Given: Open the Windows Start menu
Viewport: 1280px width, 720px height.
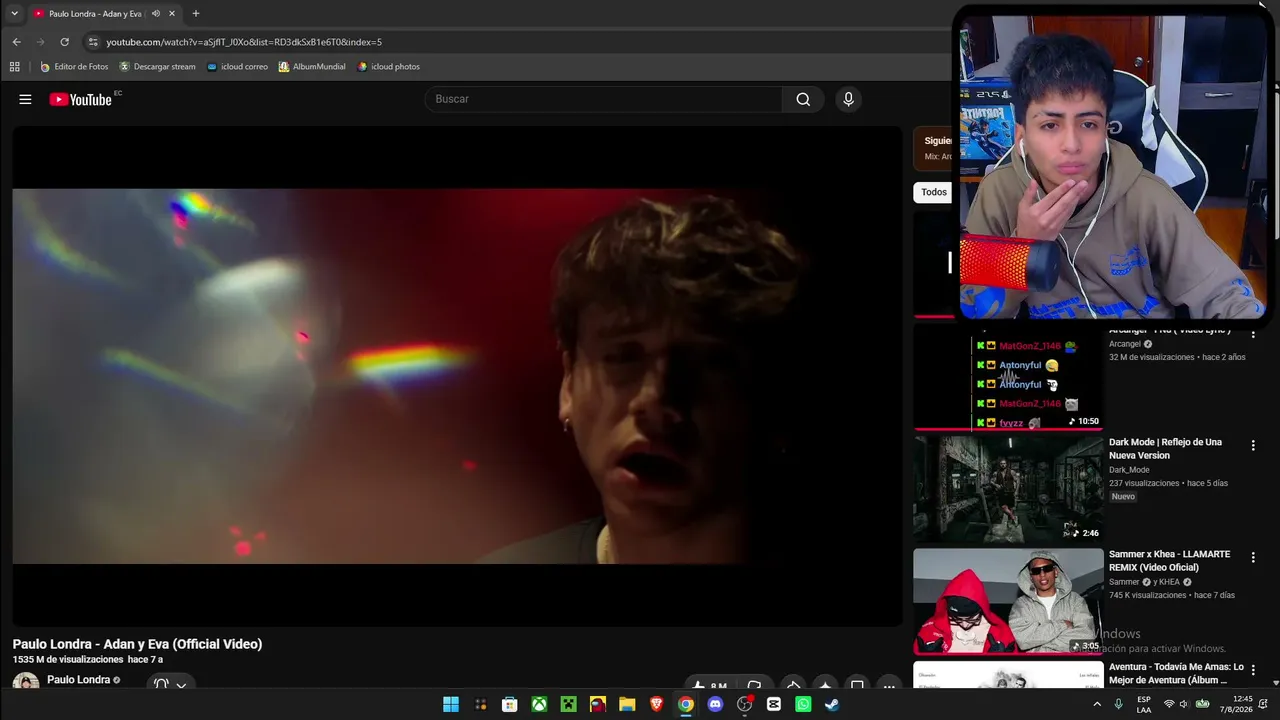Looking at the screenshot, I should click(x=451, y=704).
